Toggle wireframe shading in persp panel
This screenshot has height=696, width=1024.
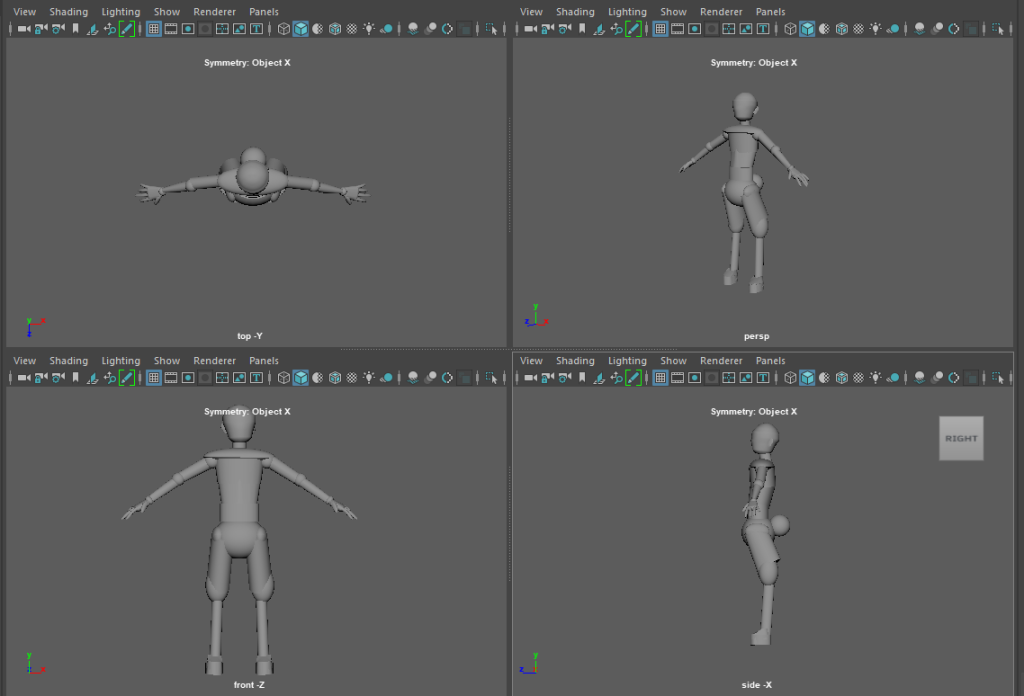click(x=790, y=29)
